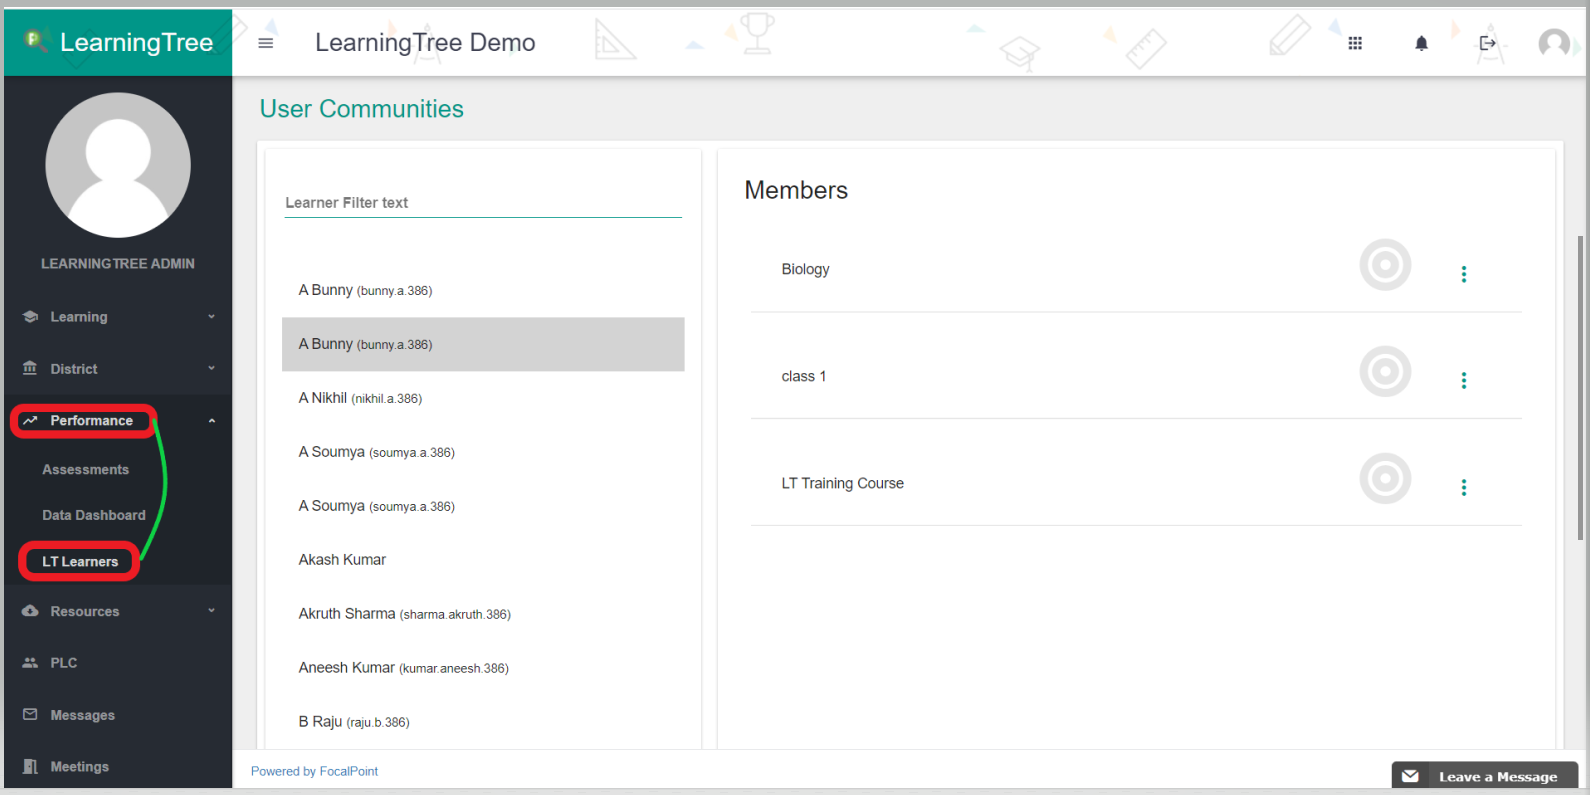Image resolution: width=1590 pixels, height=795 pixels.
Task: Open three-dot menu for Biology
Action: click(1463, 274)
